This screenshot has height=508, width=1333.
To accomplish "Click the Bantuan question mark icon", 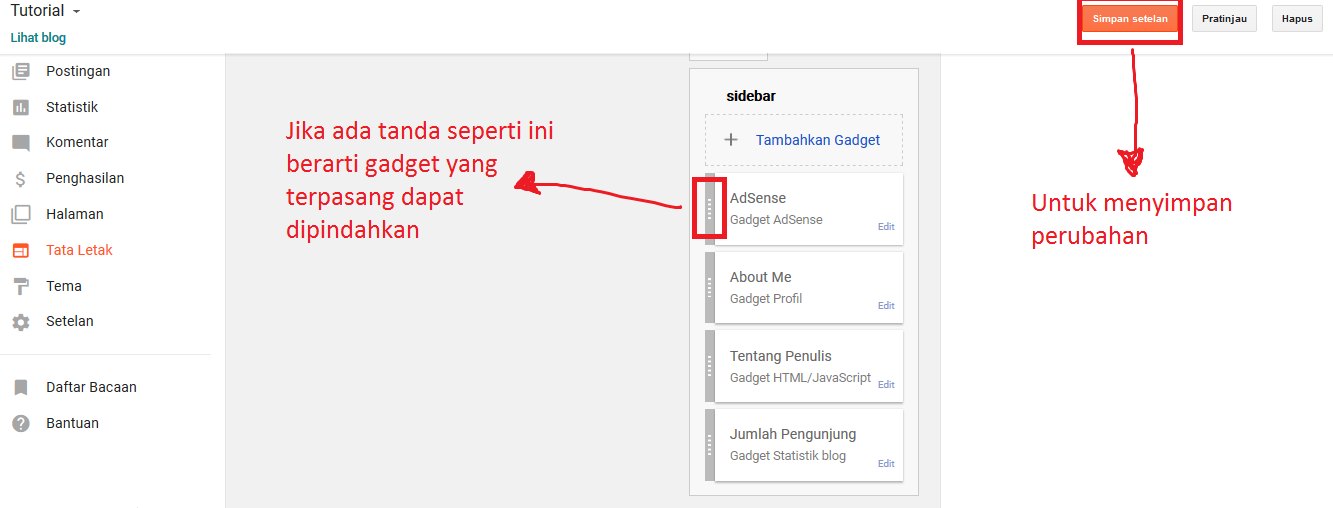I will pyautogui.click(x=21, y=423).
